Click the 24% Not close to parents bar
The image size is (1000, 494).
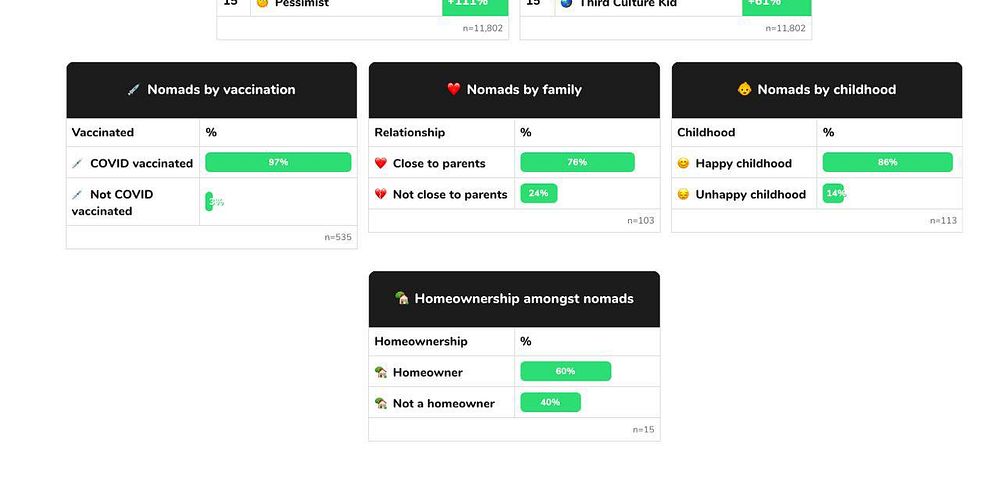pos(538,193)
